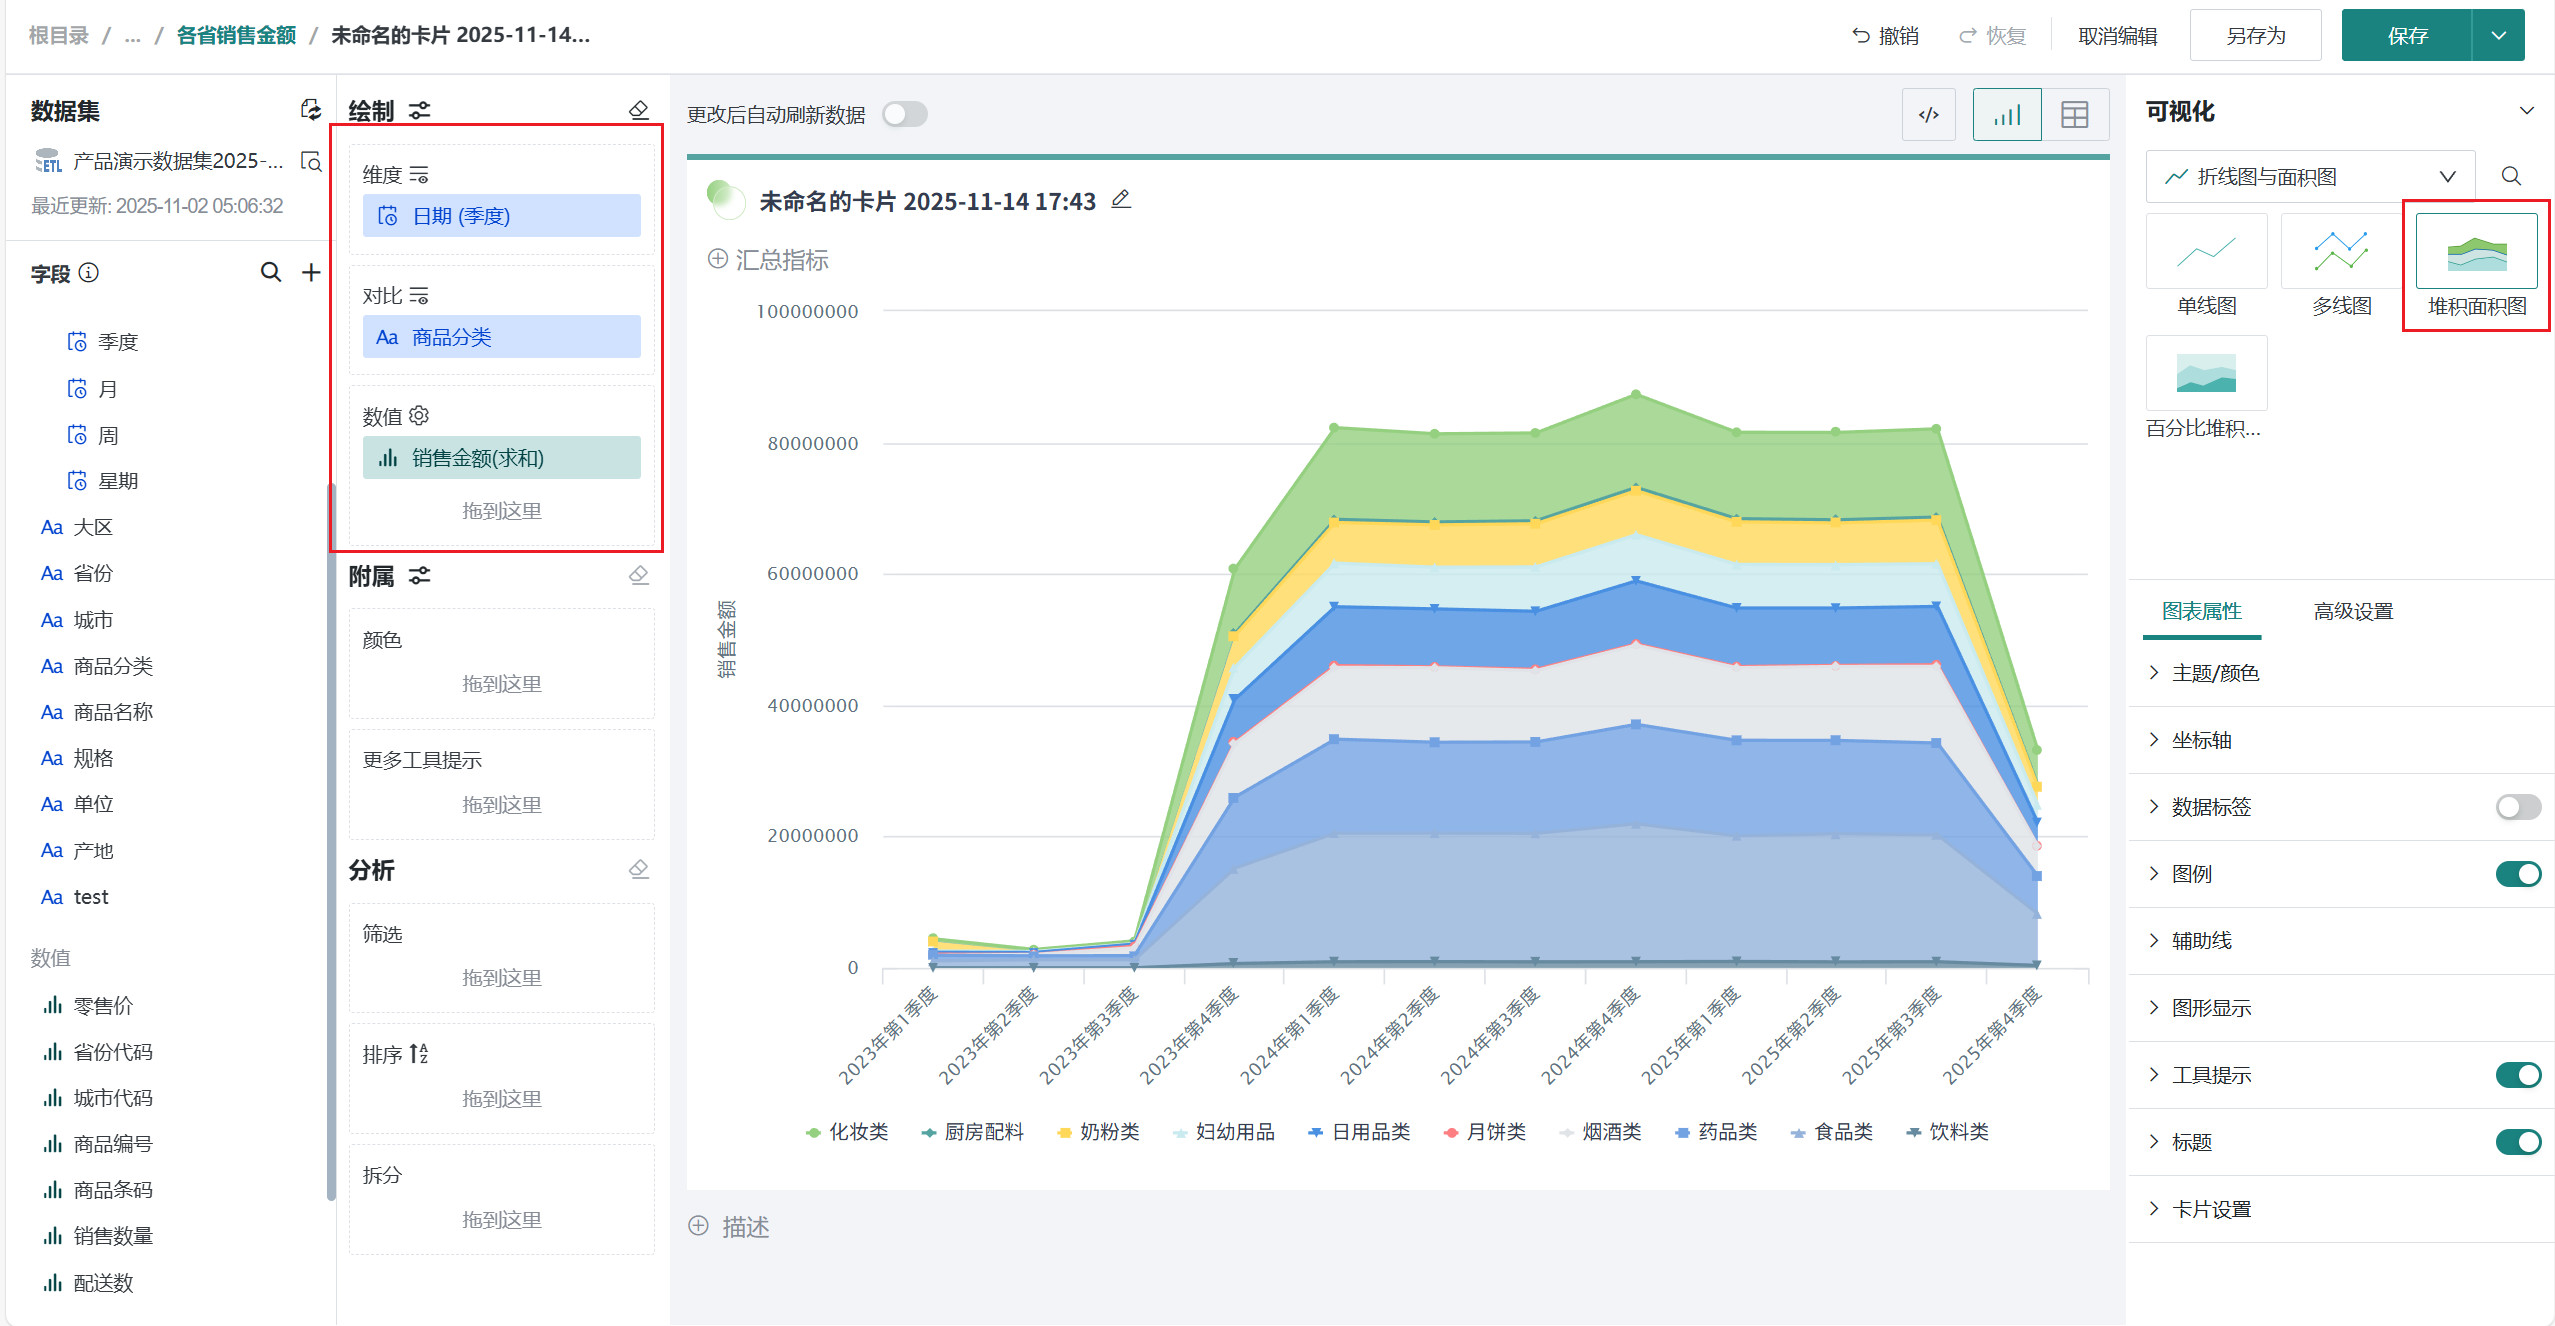Click the card title edit pencil
Image resolution: width=2555 pixels, height=1326 pixels.
tap(1121, 200)
